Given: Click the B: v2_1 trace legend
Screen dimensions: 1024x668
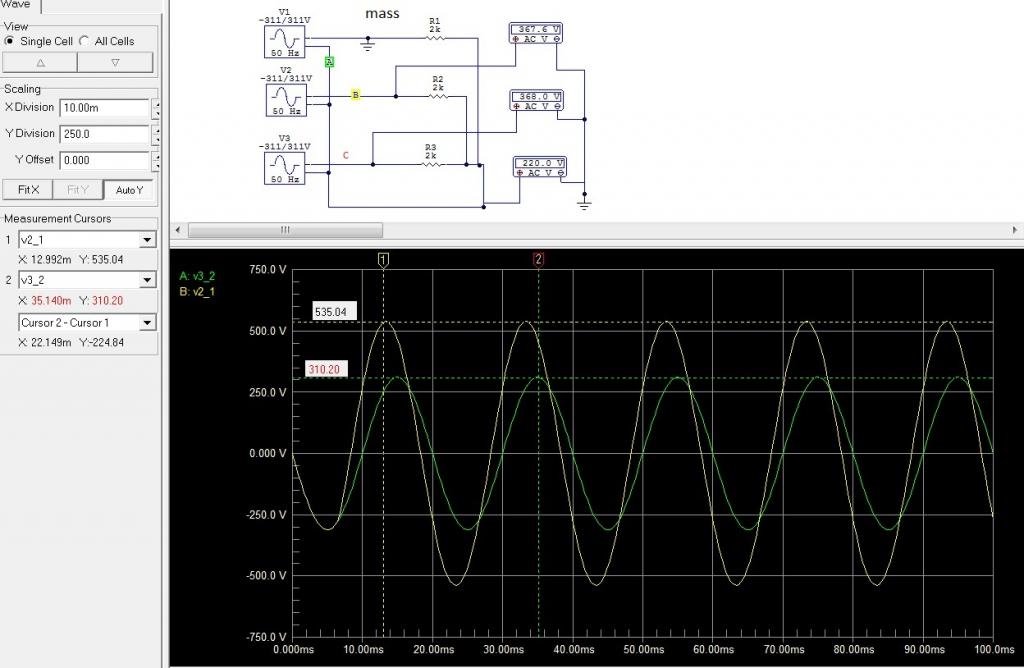Looking at the screenshot, I should 197,292.
